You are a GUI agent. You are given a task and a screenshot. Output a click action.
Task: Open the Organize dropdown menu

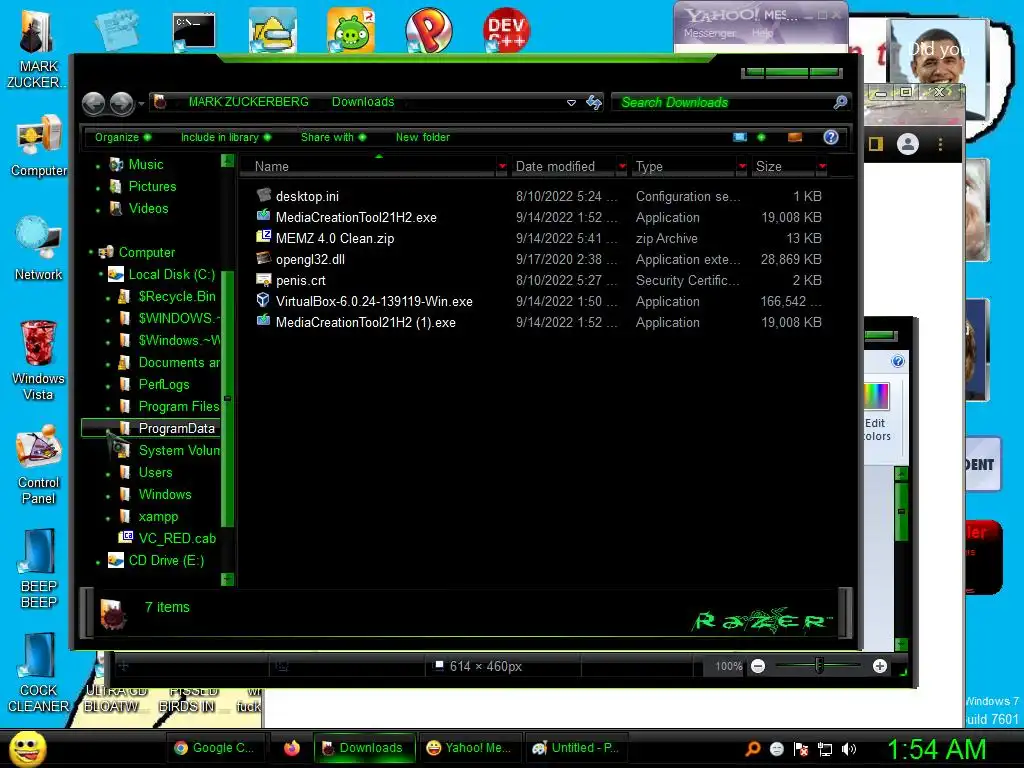(123, 137)
